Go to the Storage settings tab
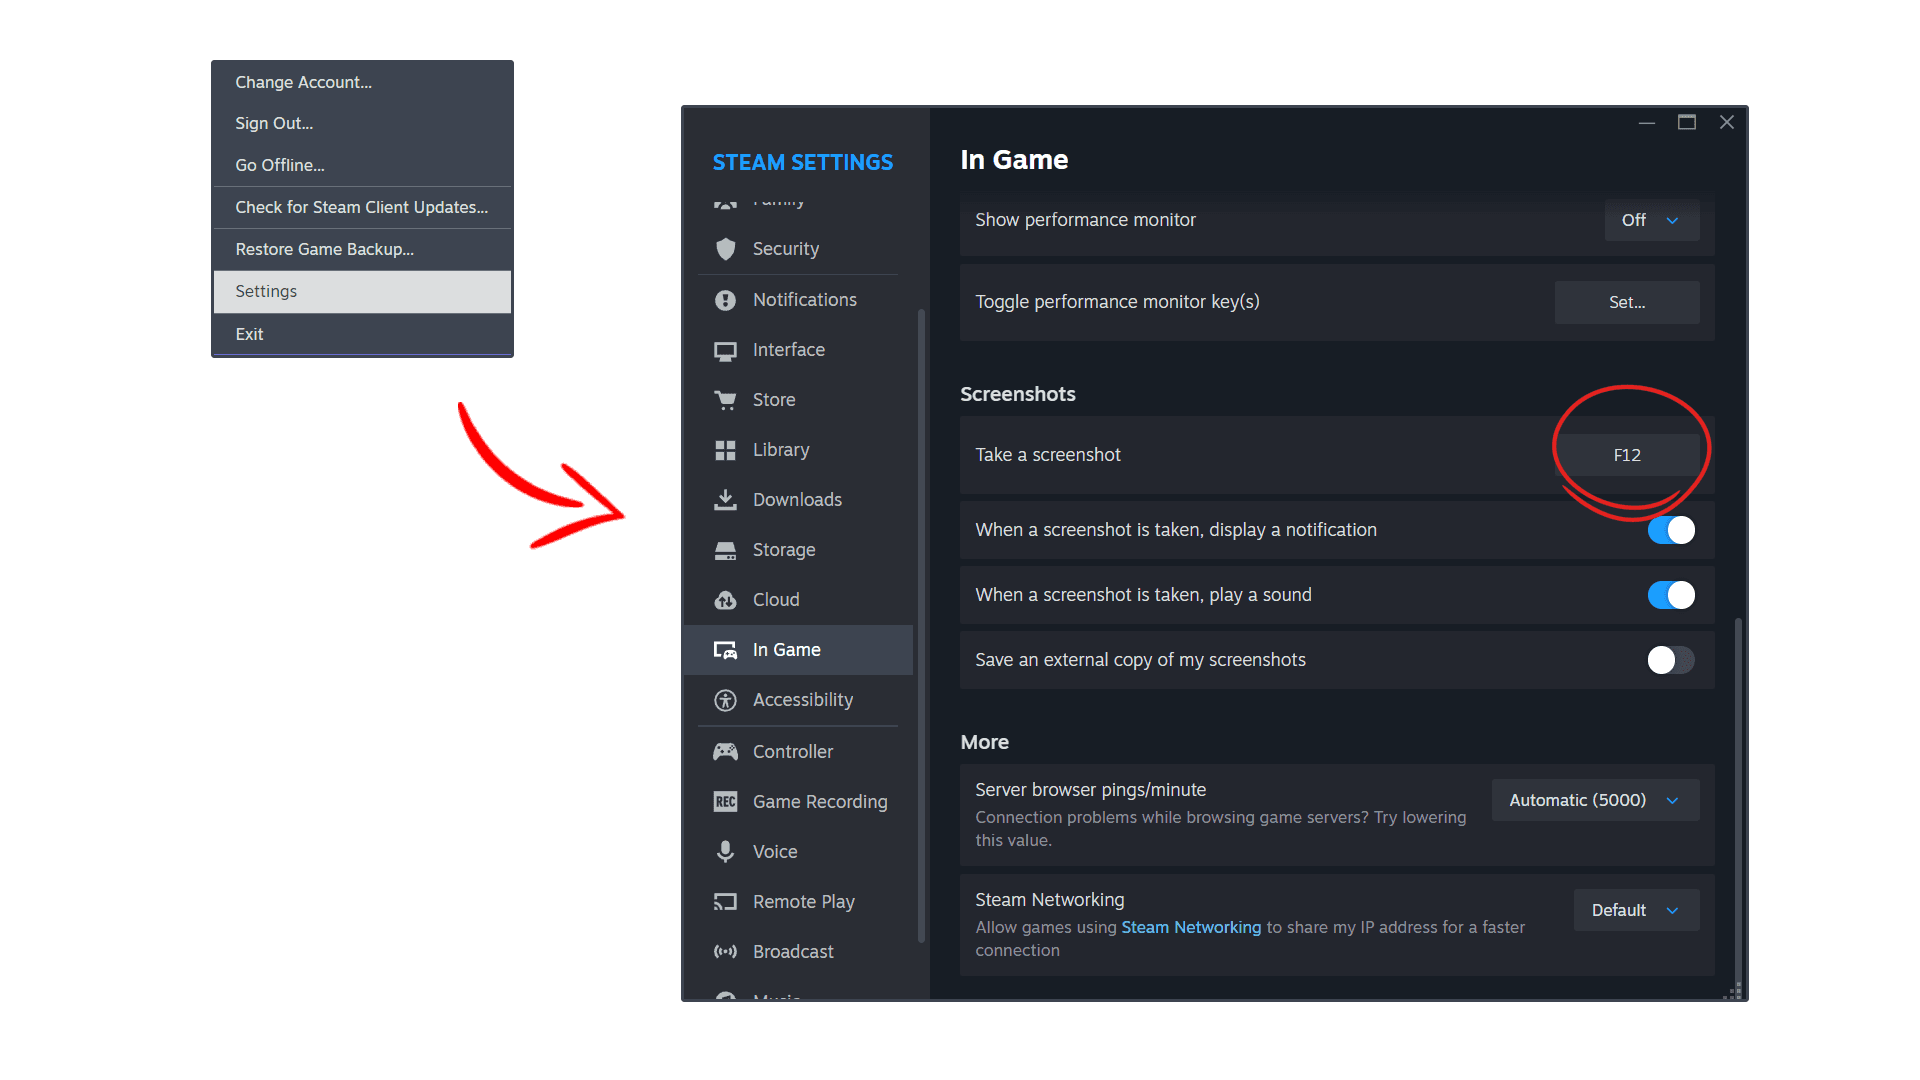This screenshot has height=1080, width=1920. pos(798,550)
